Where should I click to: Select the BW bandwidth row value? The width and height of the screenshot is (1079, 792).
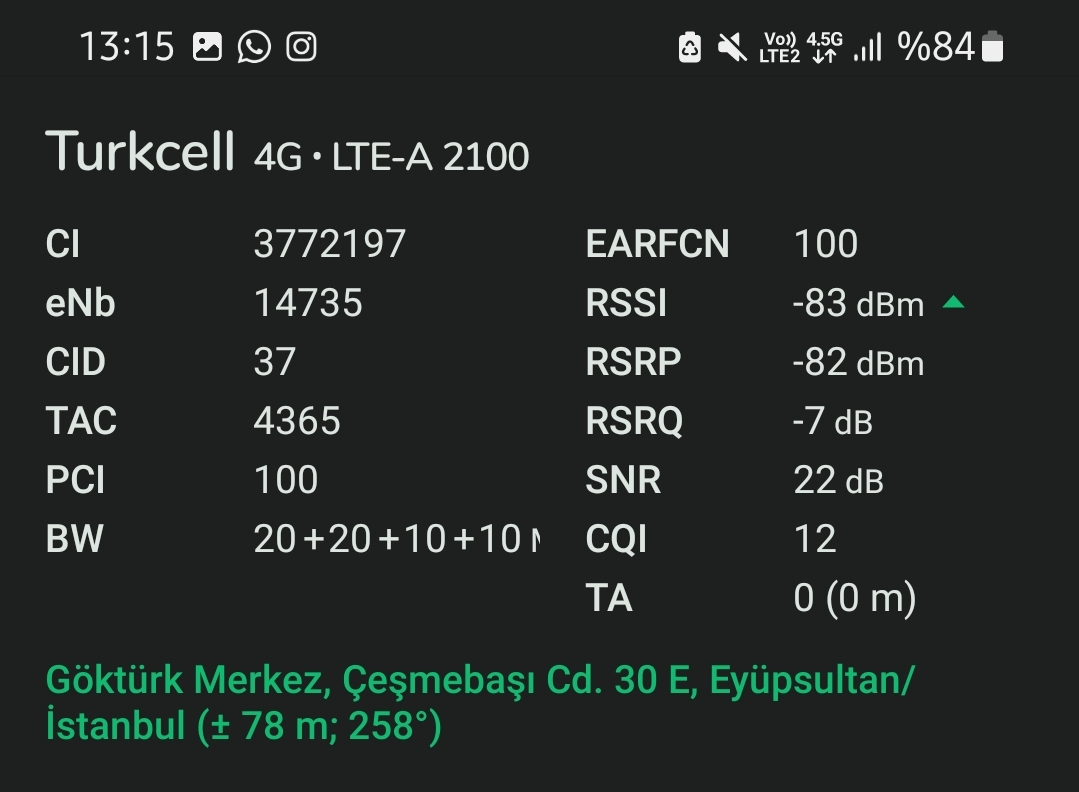click(396, 538)
